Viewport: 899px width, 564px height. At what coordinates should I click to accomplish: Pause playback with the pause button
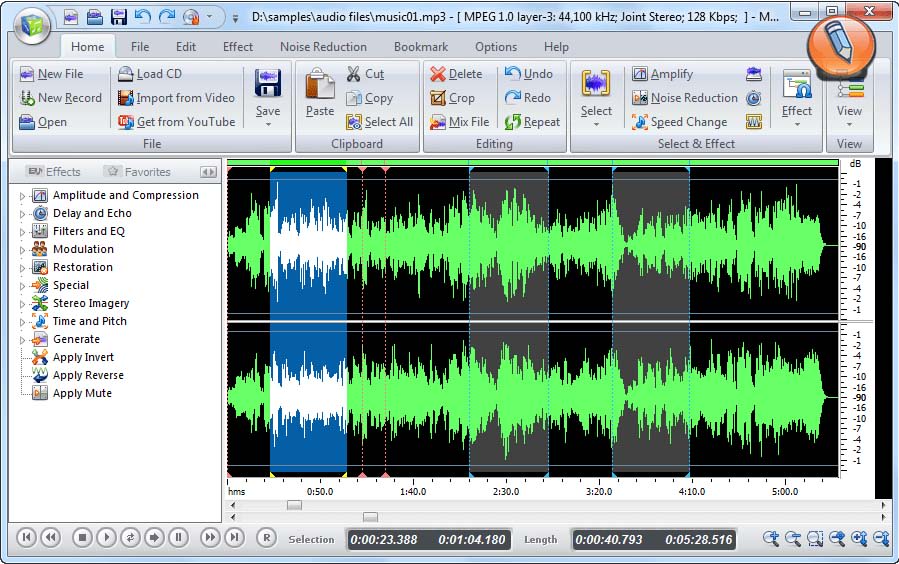(178, 538)
